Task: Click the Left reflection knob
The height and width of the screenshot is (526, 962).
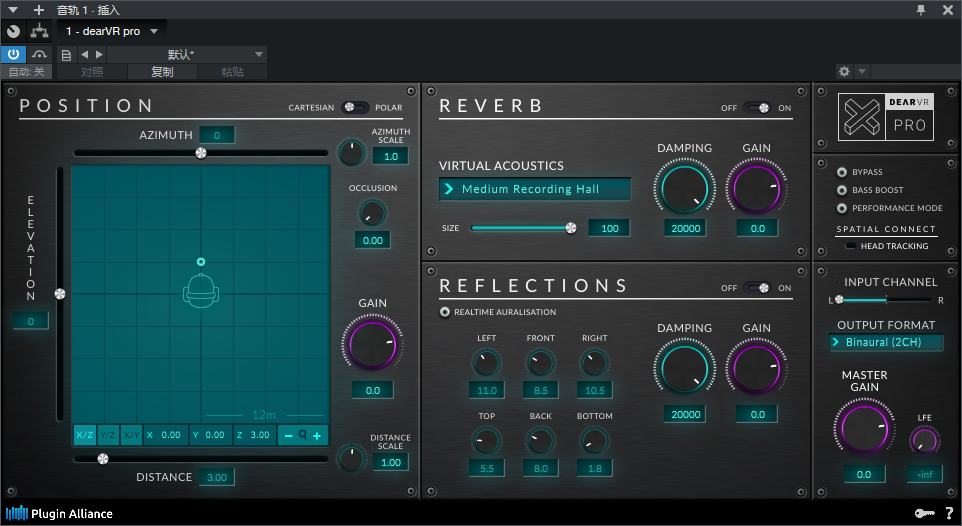Action: (x=487, y=363)
